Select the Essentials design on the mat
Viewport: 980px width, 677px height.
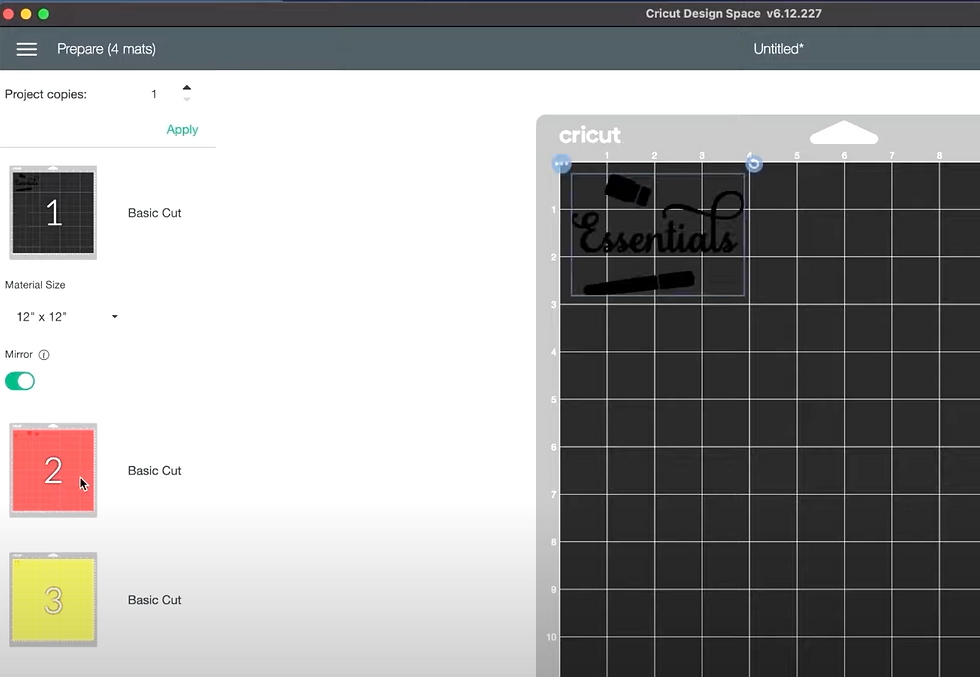[x=658, y=234]
